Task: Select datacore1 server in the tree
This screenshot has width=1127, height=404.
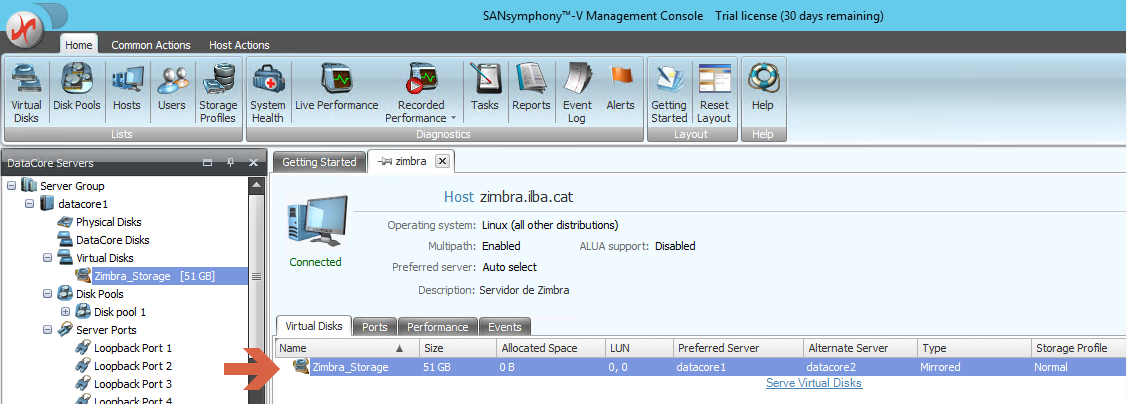Action: [x=83, y=204]
